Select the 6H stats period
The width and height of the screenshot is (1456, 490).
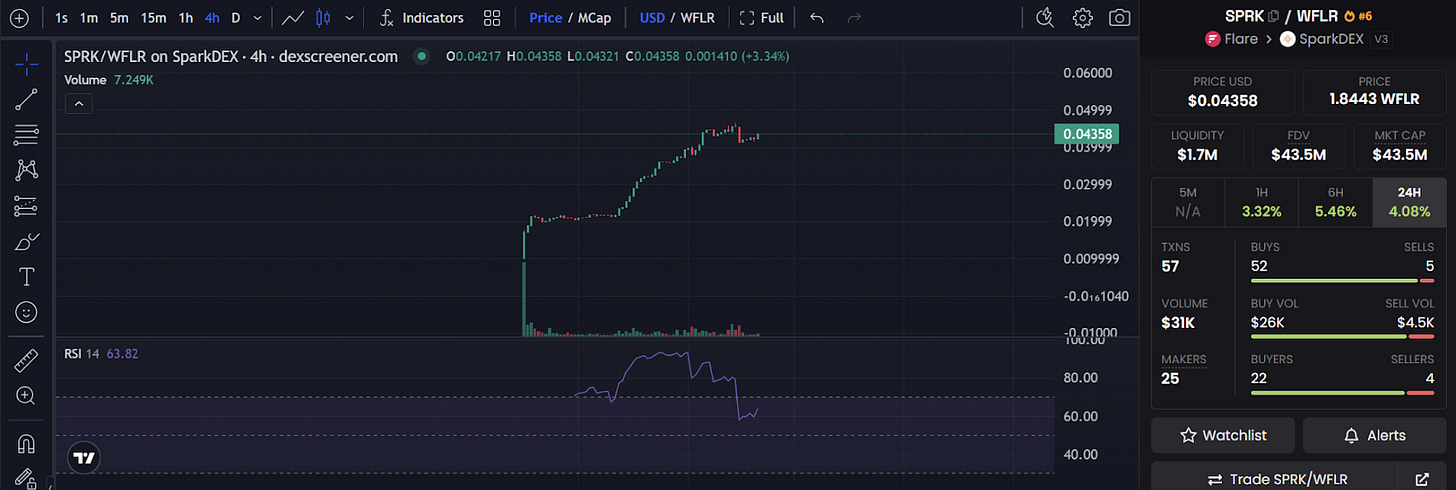click(1335, 203)
